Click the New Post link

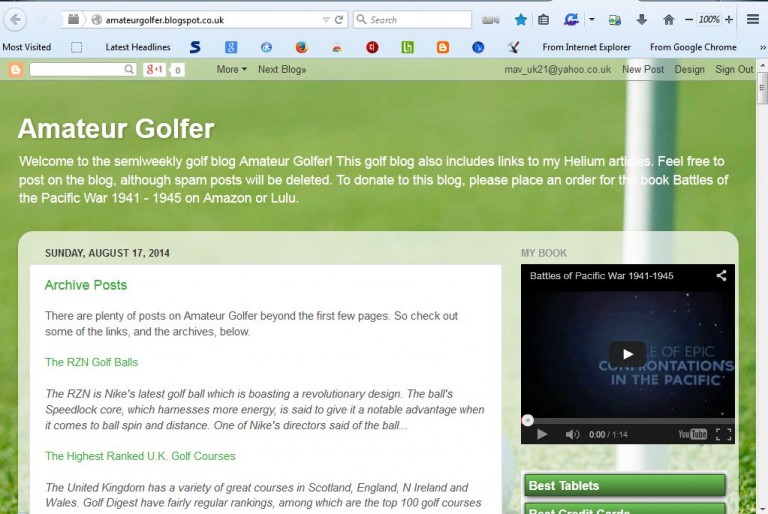coord(643,69)
